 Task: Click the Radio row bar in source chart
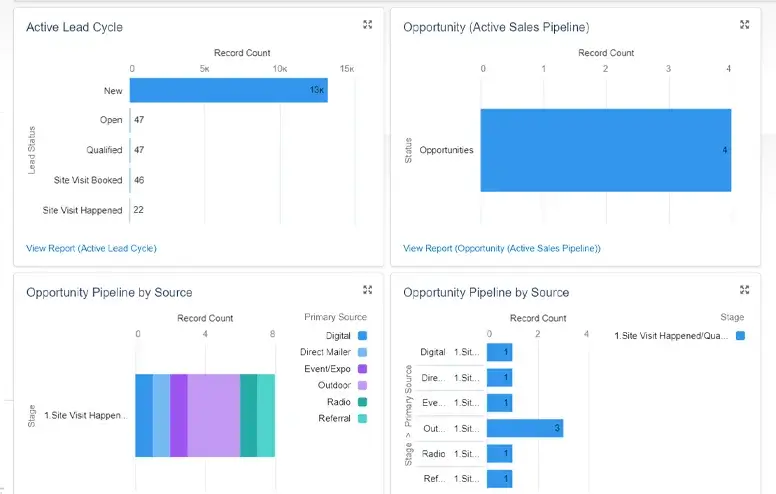(x=499, y=453)
